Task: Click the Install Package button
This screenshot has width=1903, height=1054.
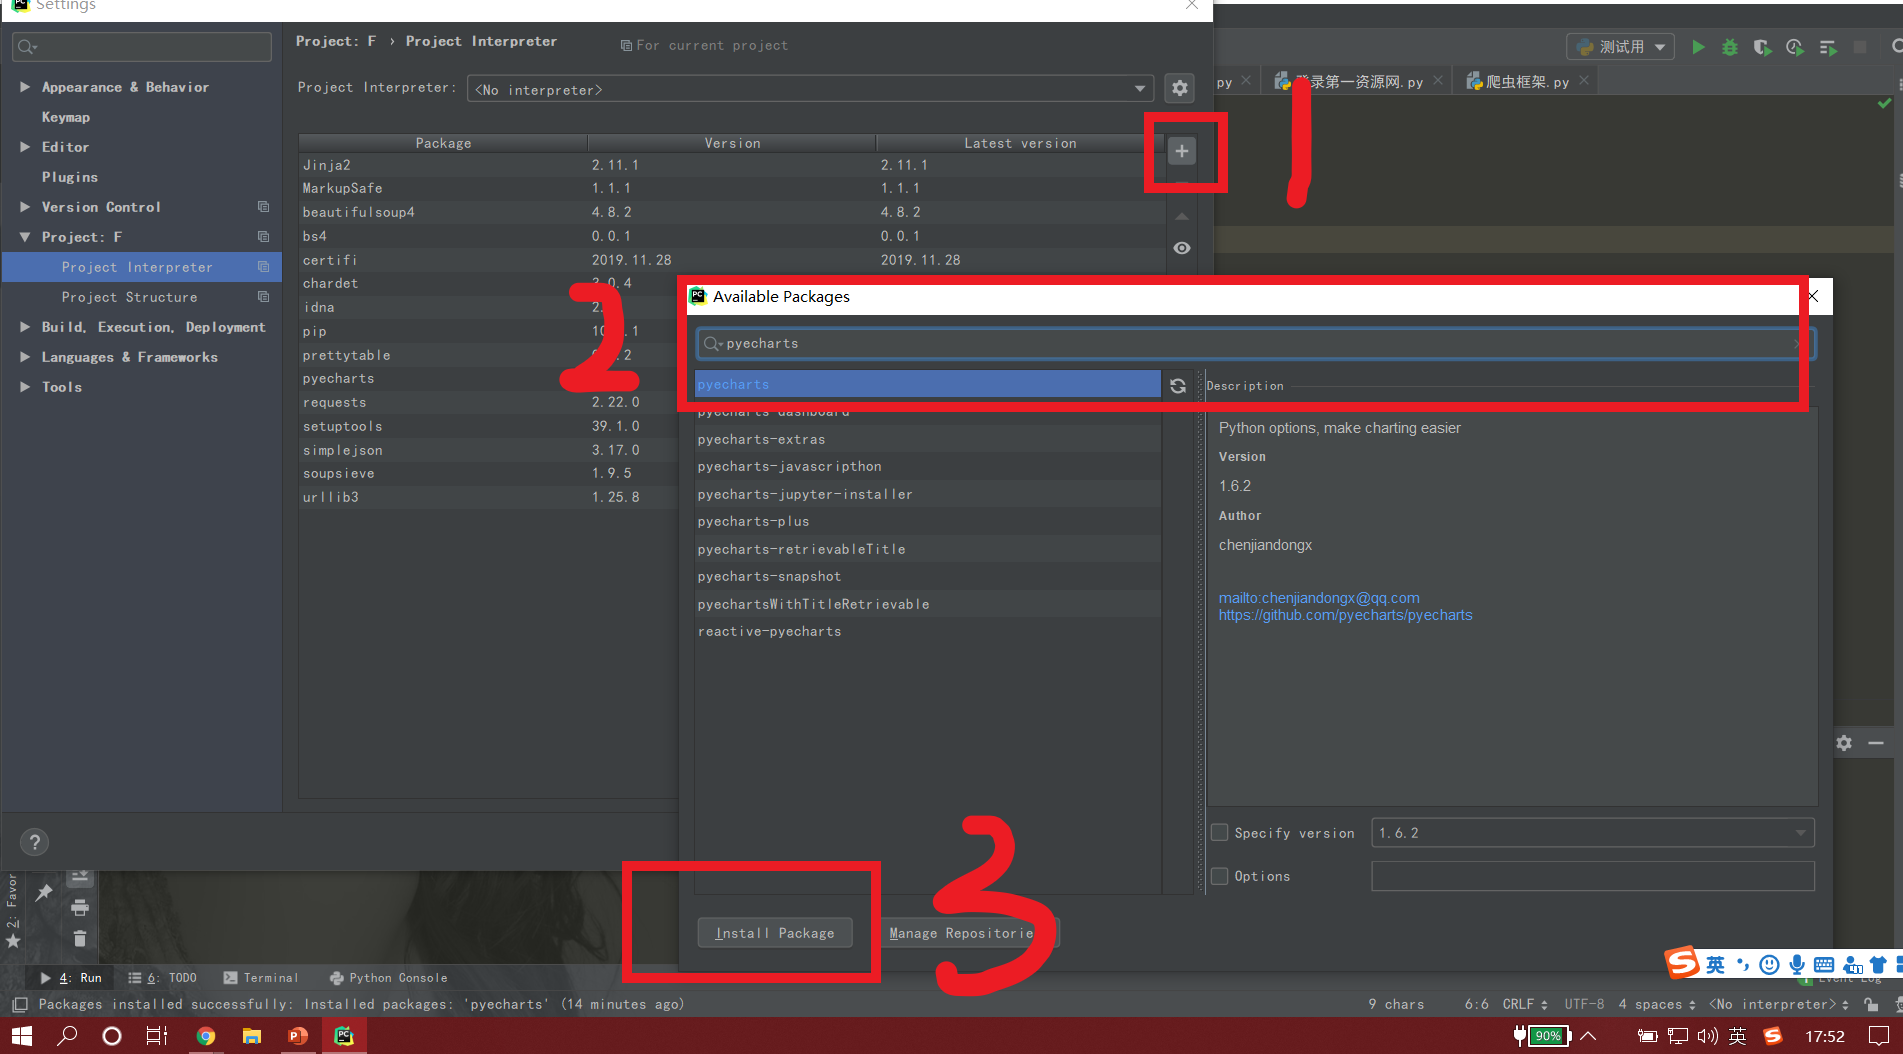Action: point(775,932)
